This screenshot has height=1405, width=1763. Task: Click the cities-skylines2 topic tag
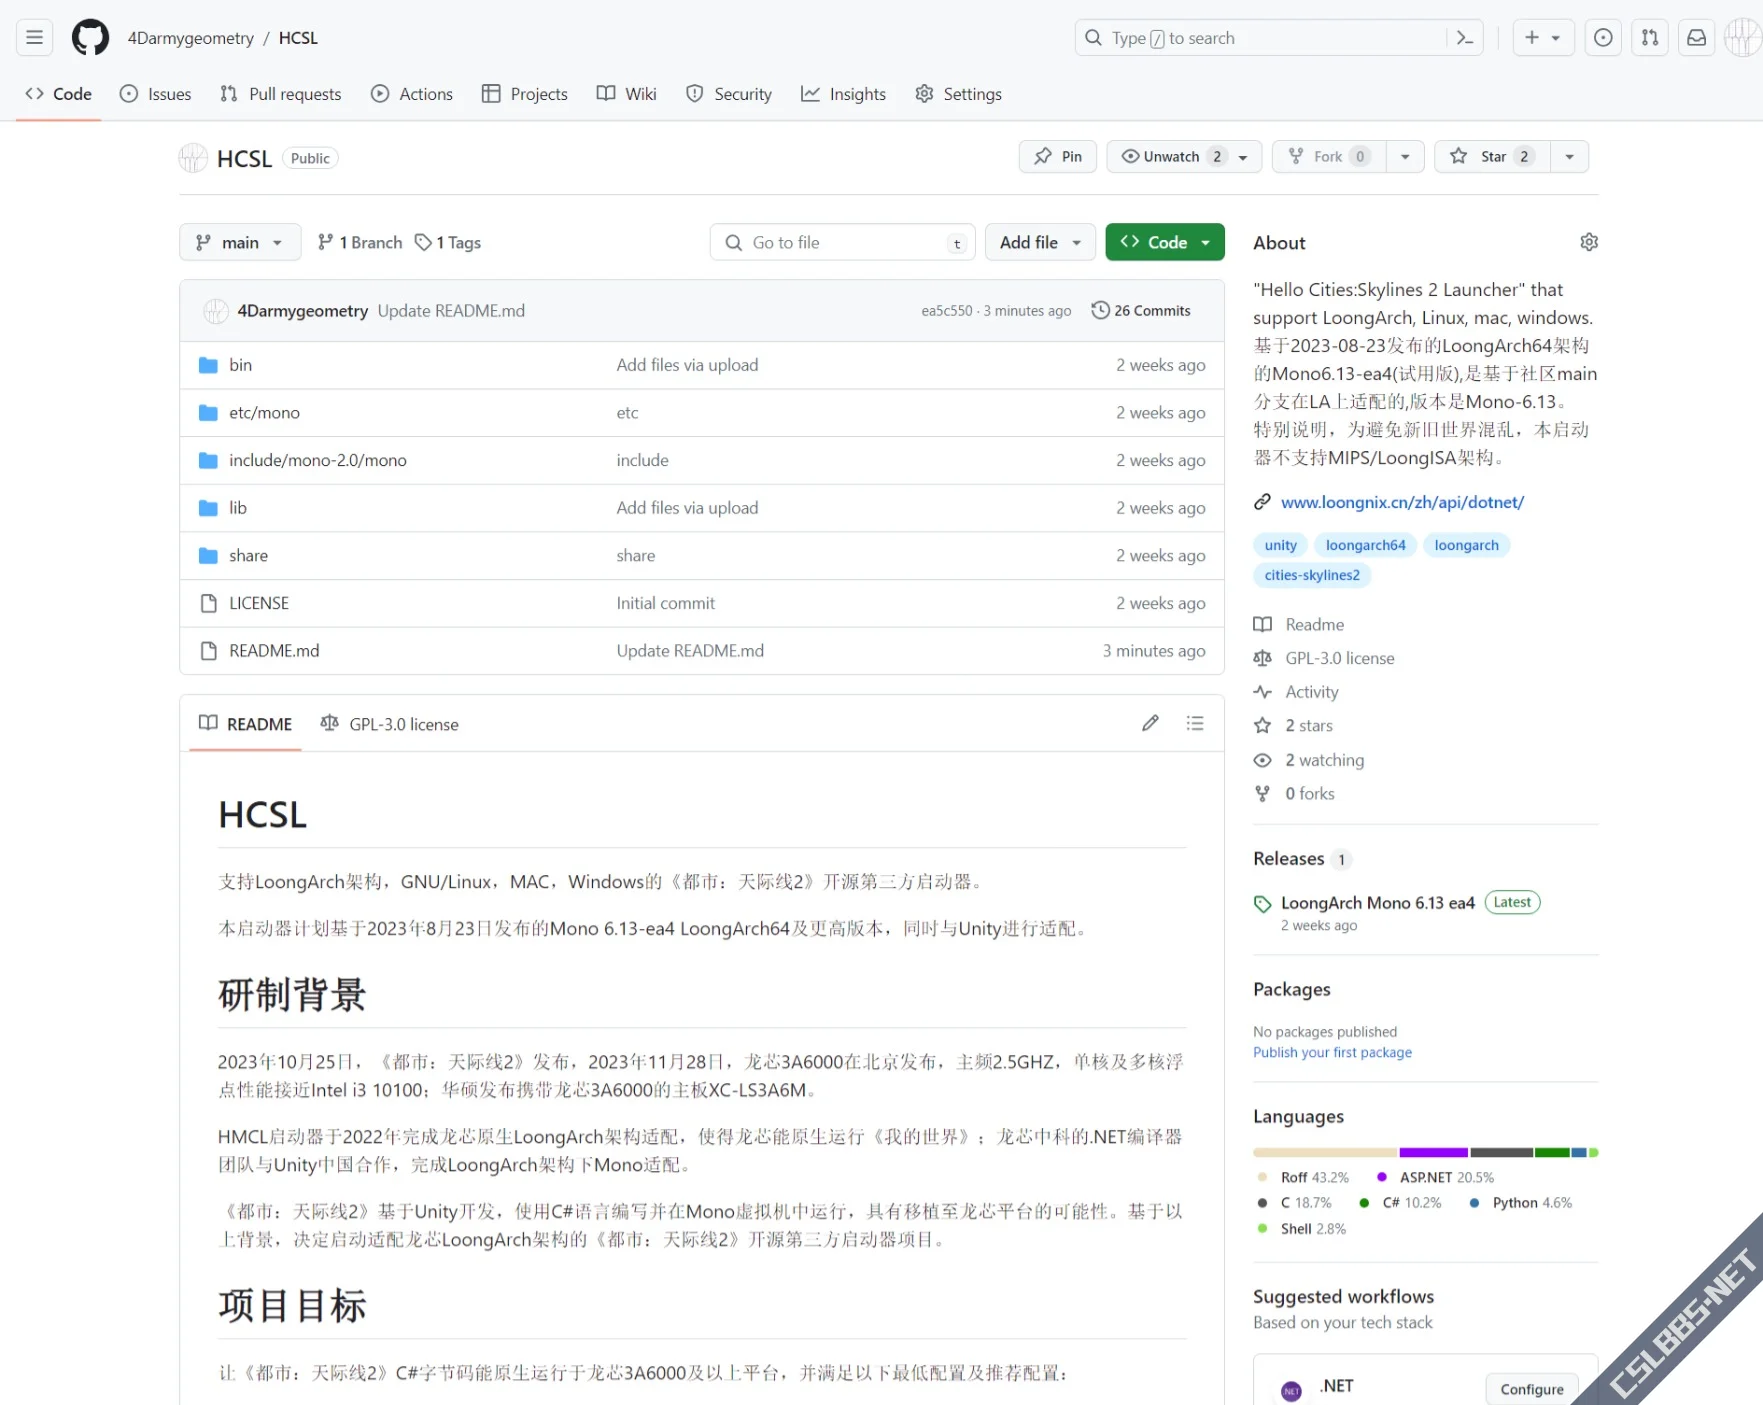1312,575
